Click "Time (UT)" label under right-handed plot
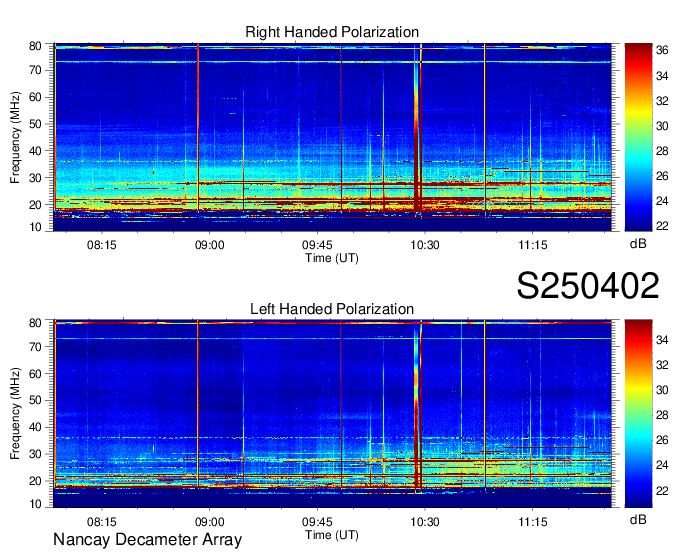This screenshot has height=552, width=680. [332, 258]
